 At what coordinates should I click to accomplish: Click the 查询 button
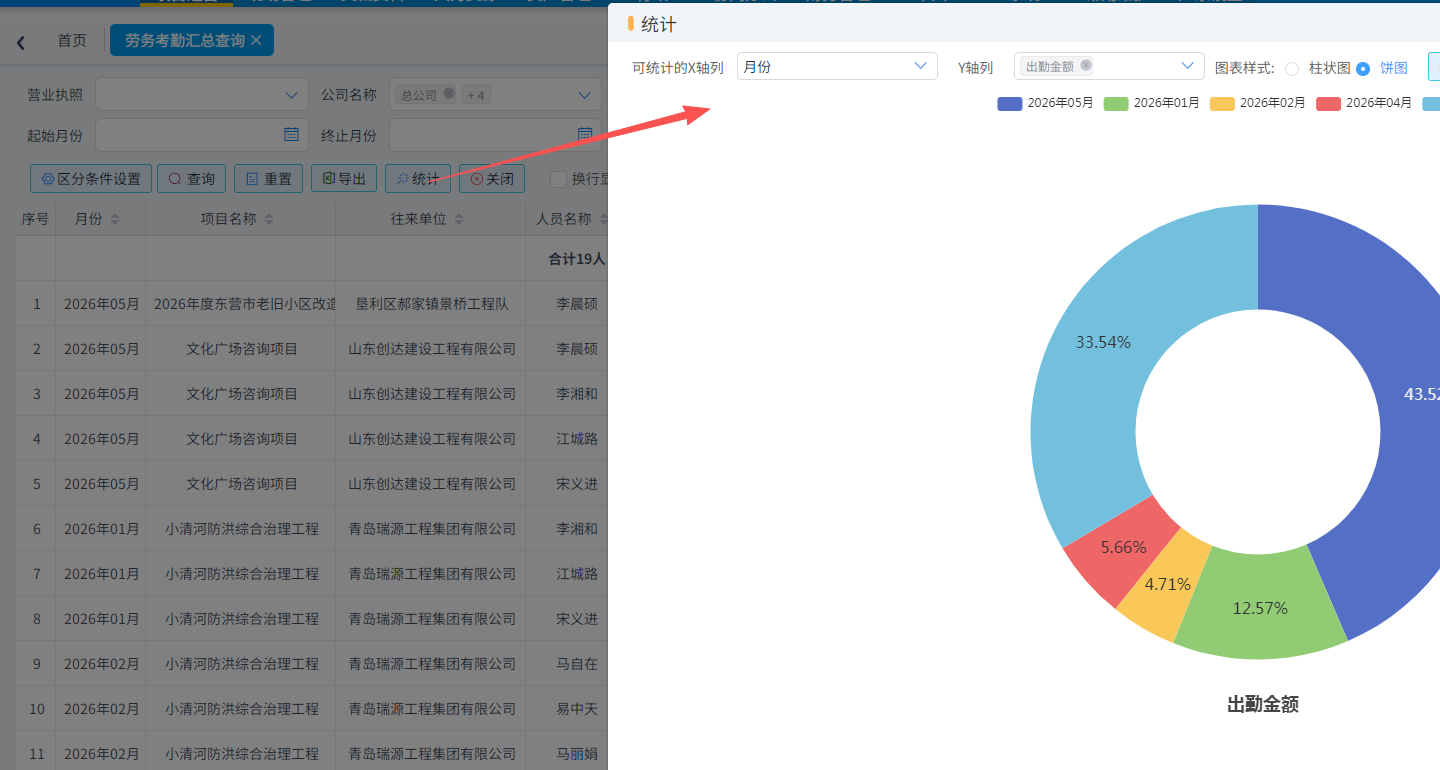click(x=192, y=179)
